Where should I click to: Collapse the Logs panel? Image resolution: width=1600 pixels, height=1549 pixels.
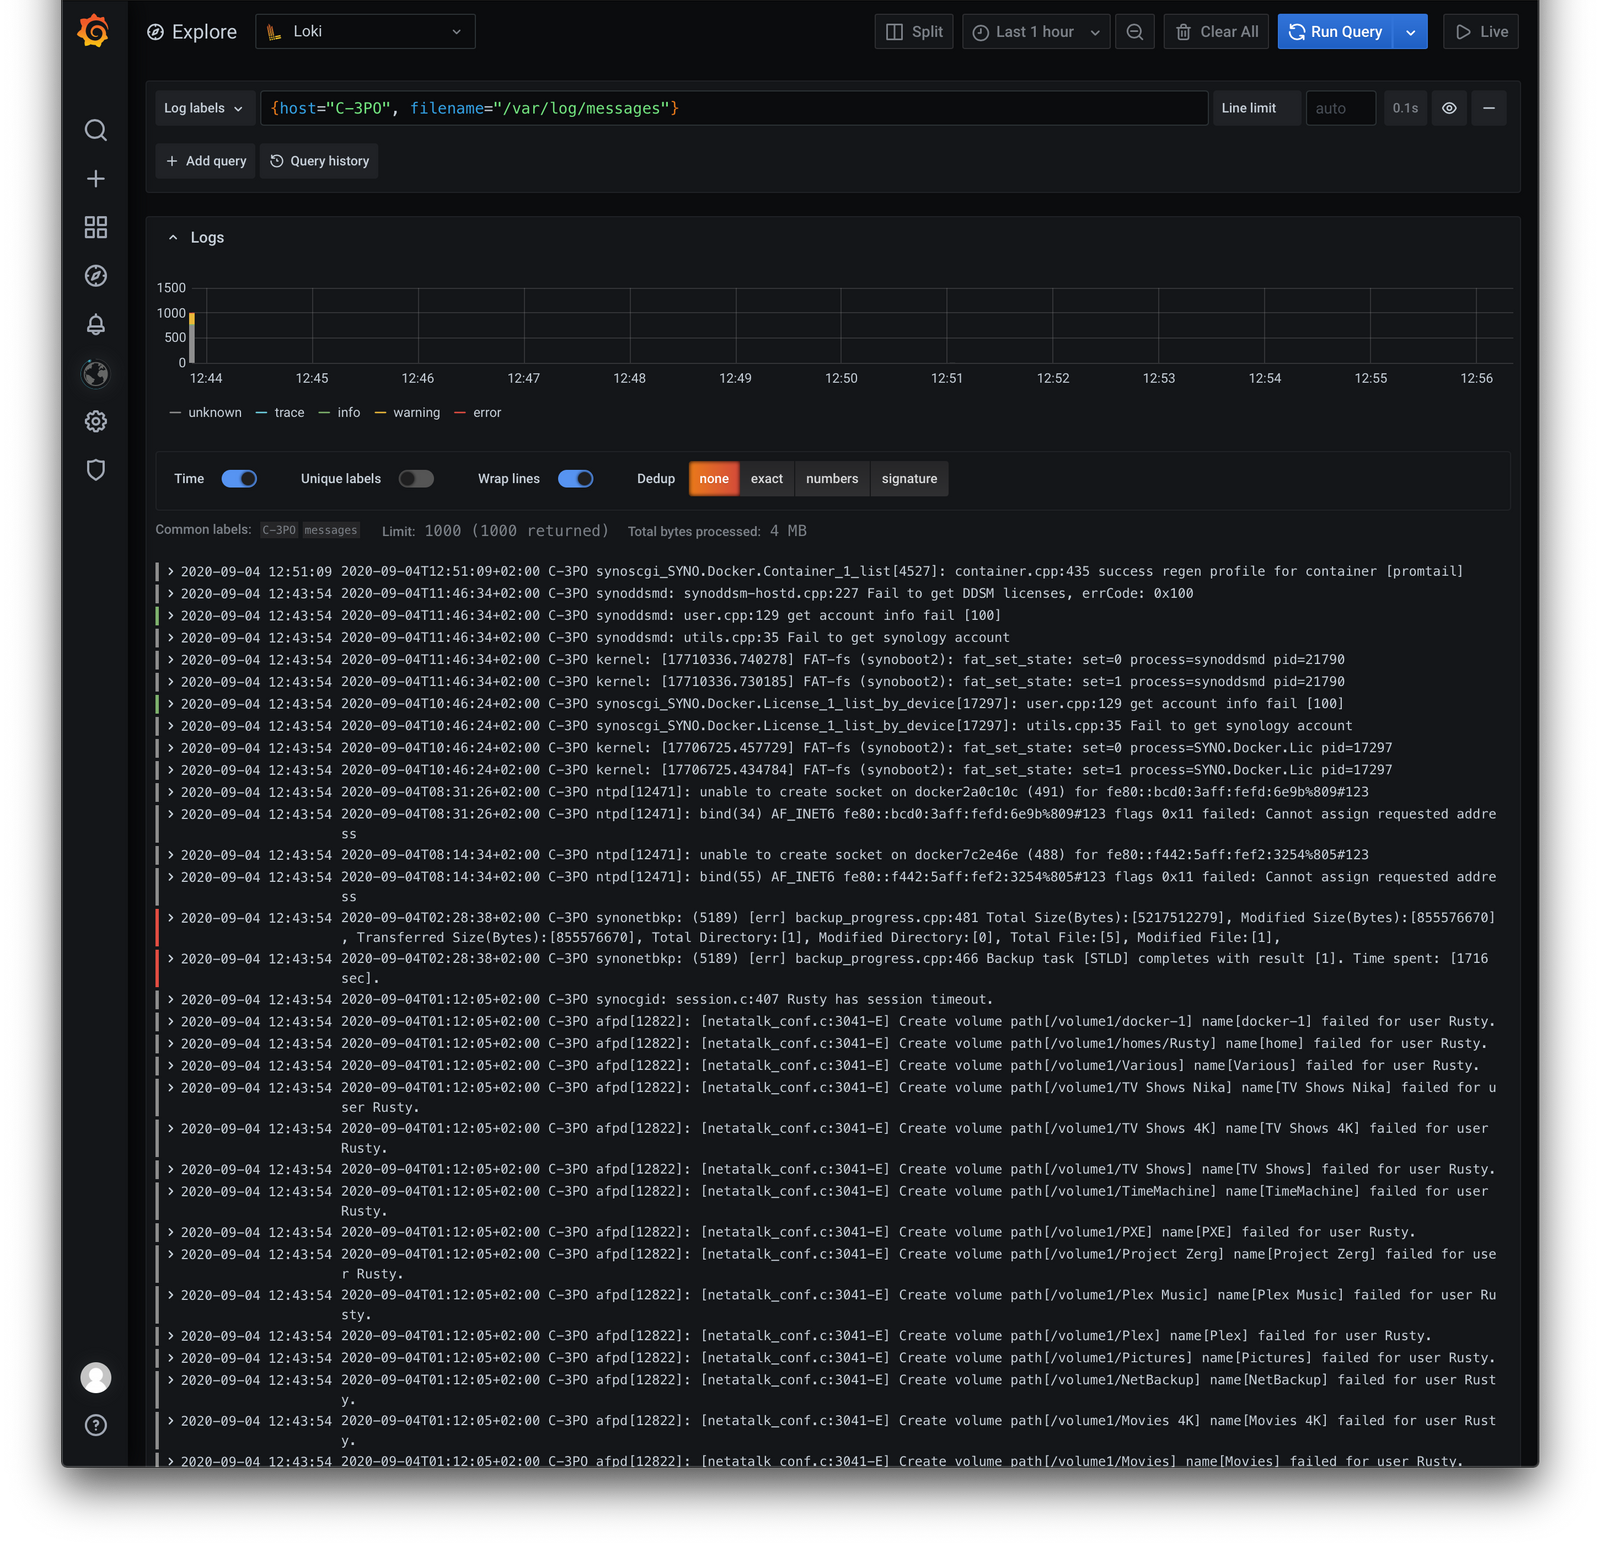click(x=173, y=237)
